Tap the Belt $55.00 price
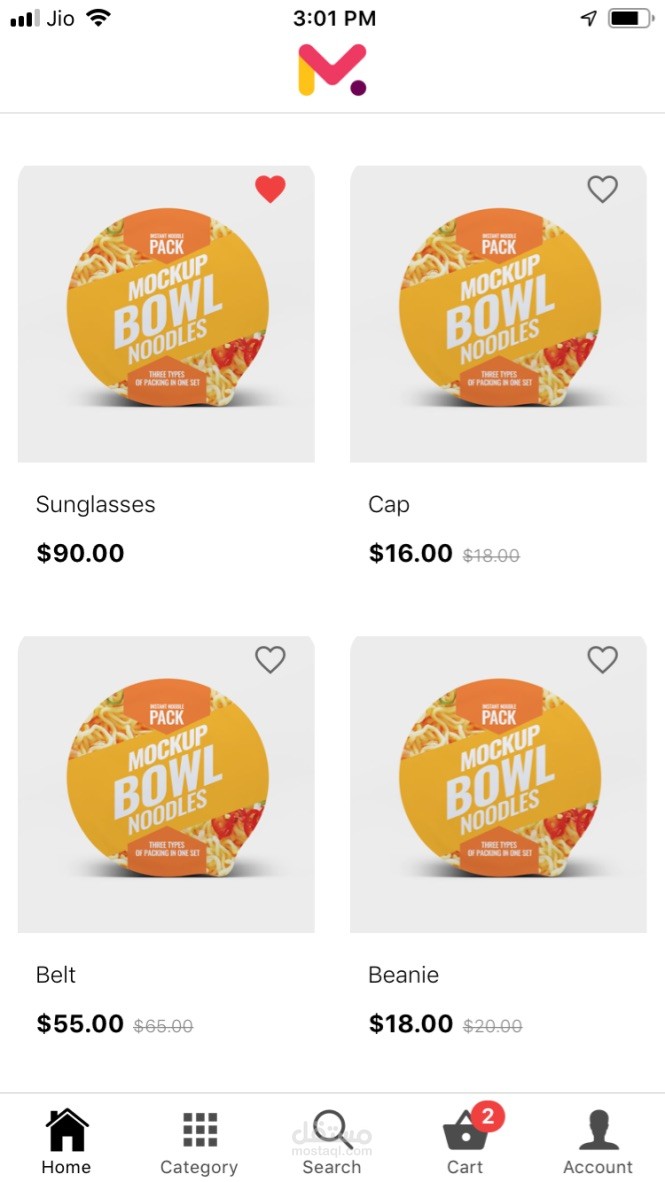The width and height of the screenshot is (665, 1182). coord(80,1023)
